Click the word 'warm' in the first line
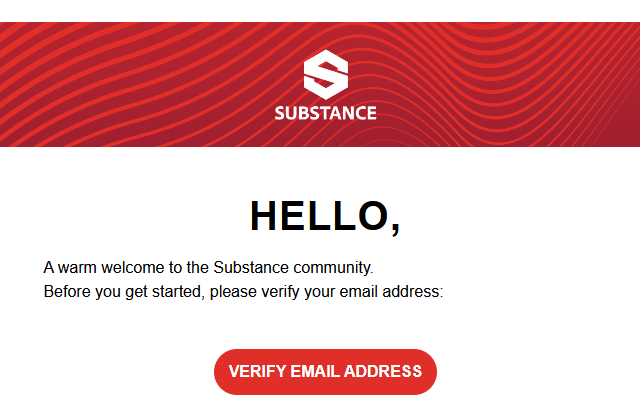 [x=77, y=268]
